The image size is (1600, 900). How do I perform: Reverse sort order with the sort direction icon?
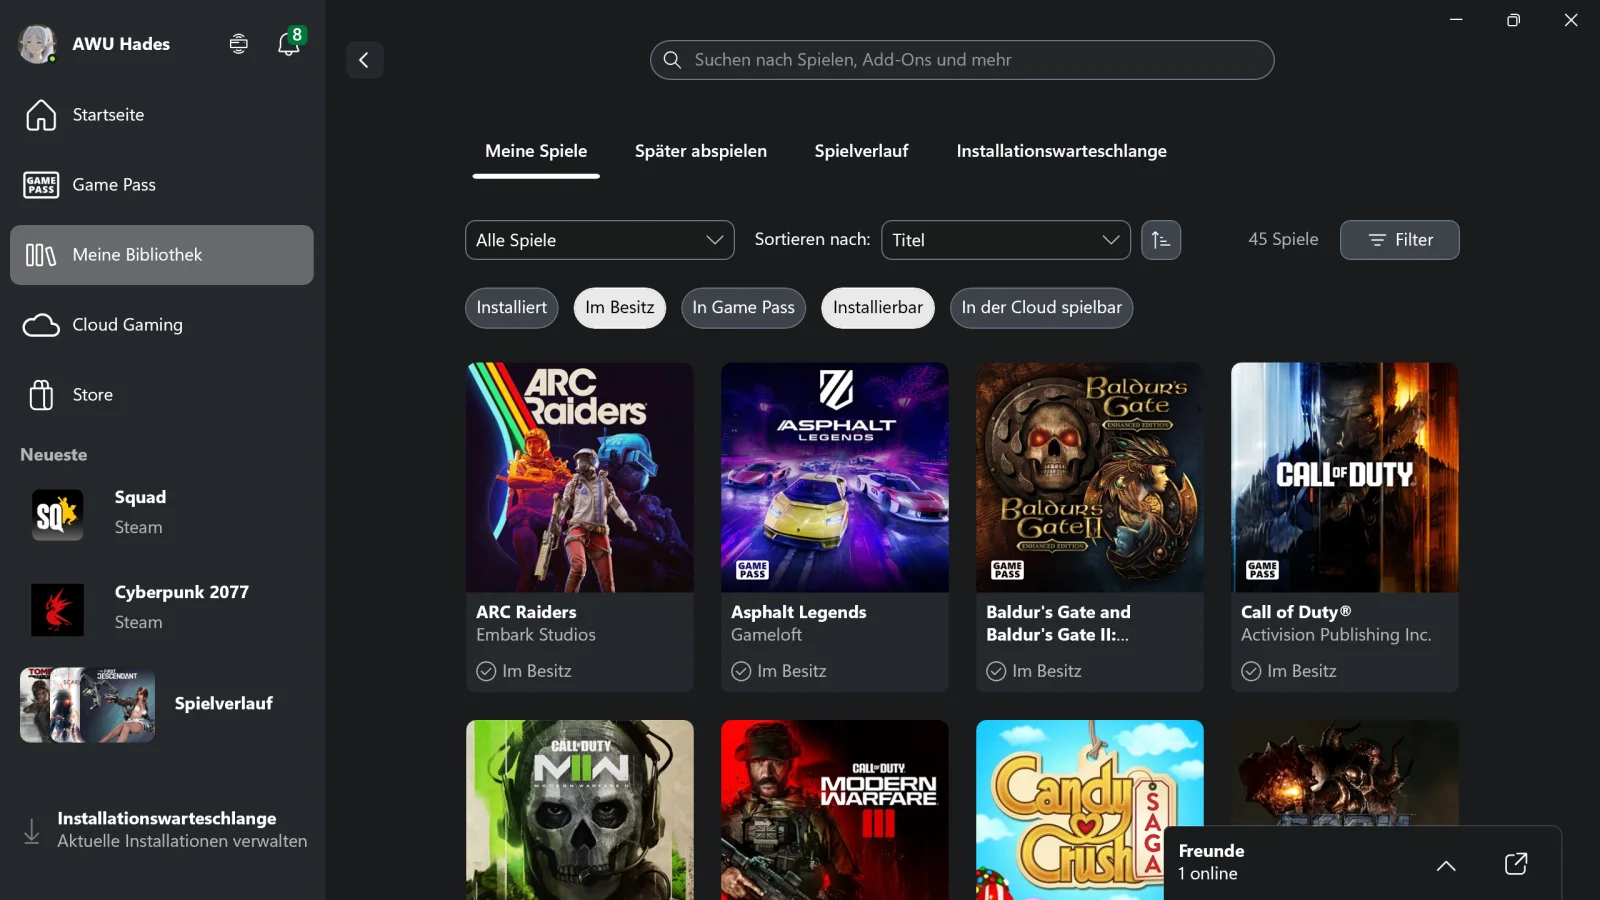click(x=1161, y=240)
